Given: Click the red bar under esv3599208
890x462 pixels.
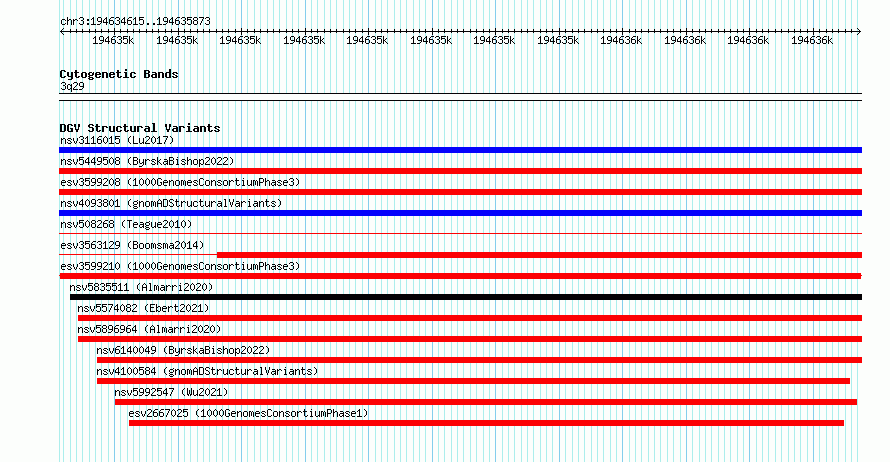Looking at the screenshot, I should point(460,192).
